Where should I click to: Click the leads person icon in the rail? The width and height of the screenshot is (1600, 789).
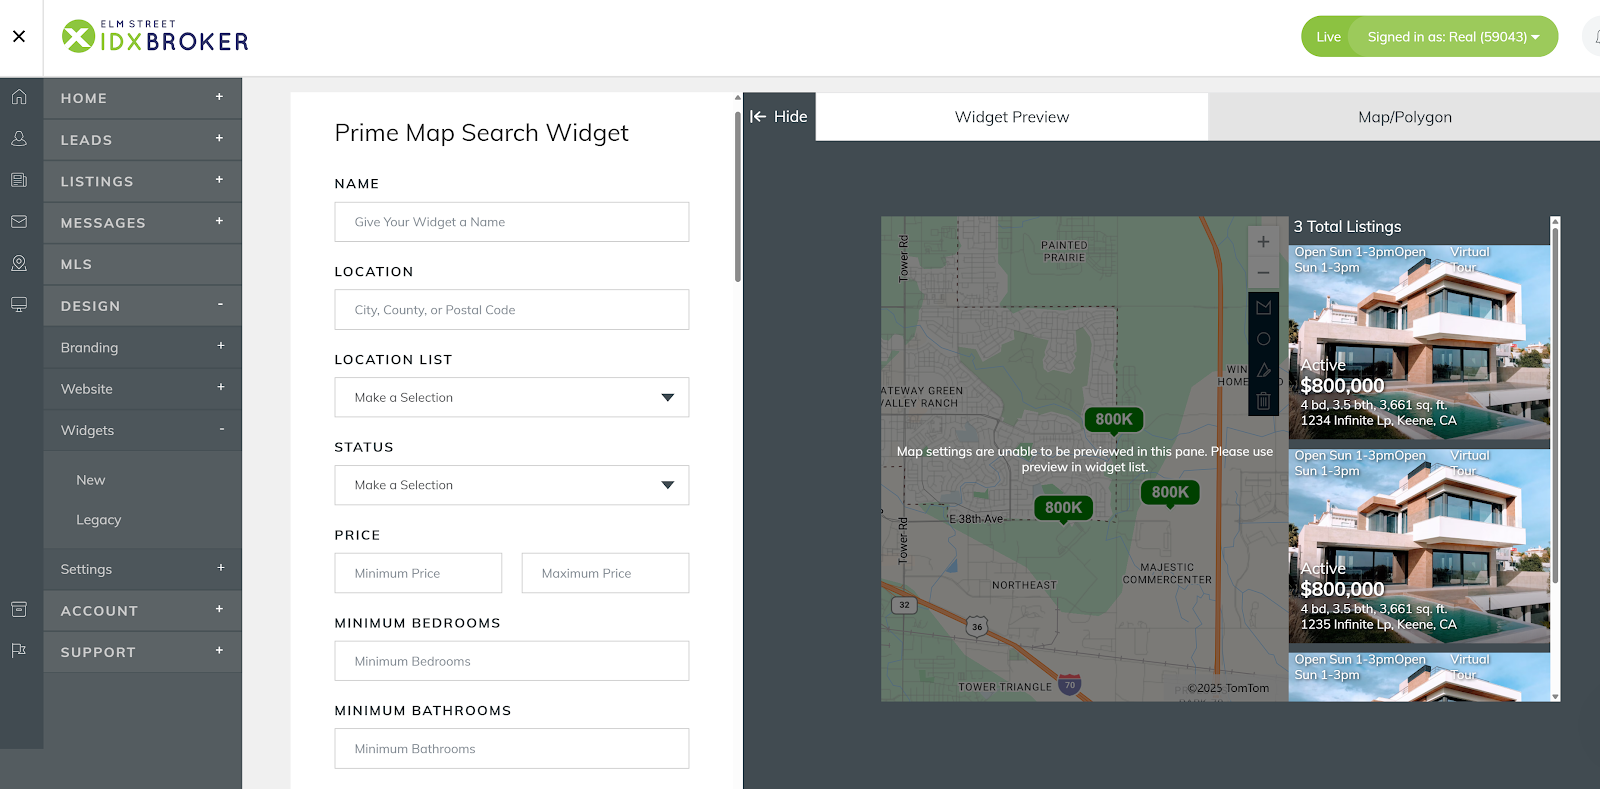tap(19, 139)
